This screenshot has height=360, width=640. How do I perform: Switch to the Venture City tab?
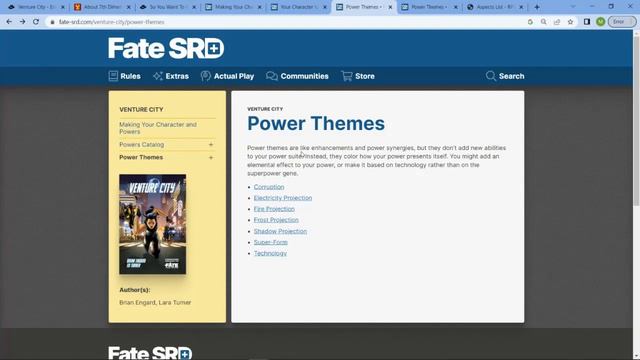(x=35, y=7)
